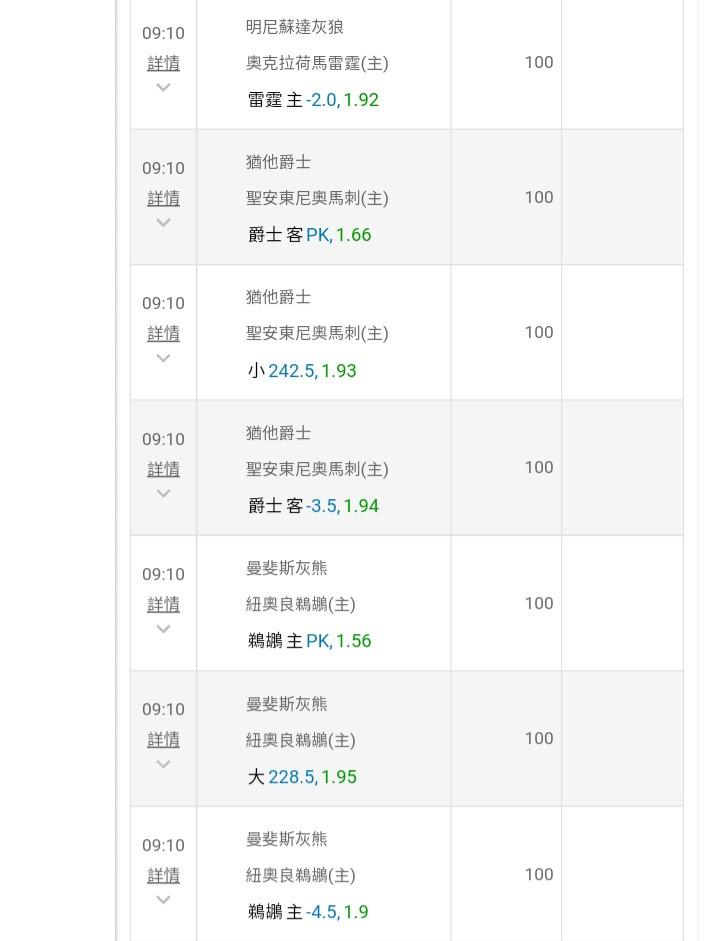Screen dimensions: 720x941
Task: Expand chevron in 爵士 客 -3.5 row
Action: [x=164, y=493]
